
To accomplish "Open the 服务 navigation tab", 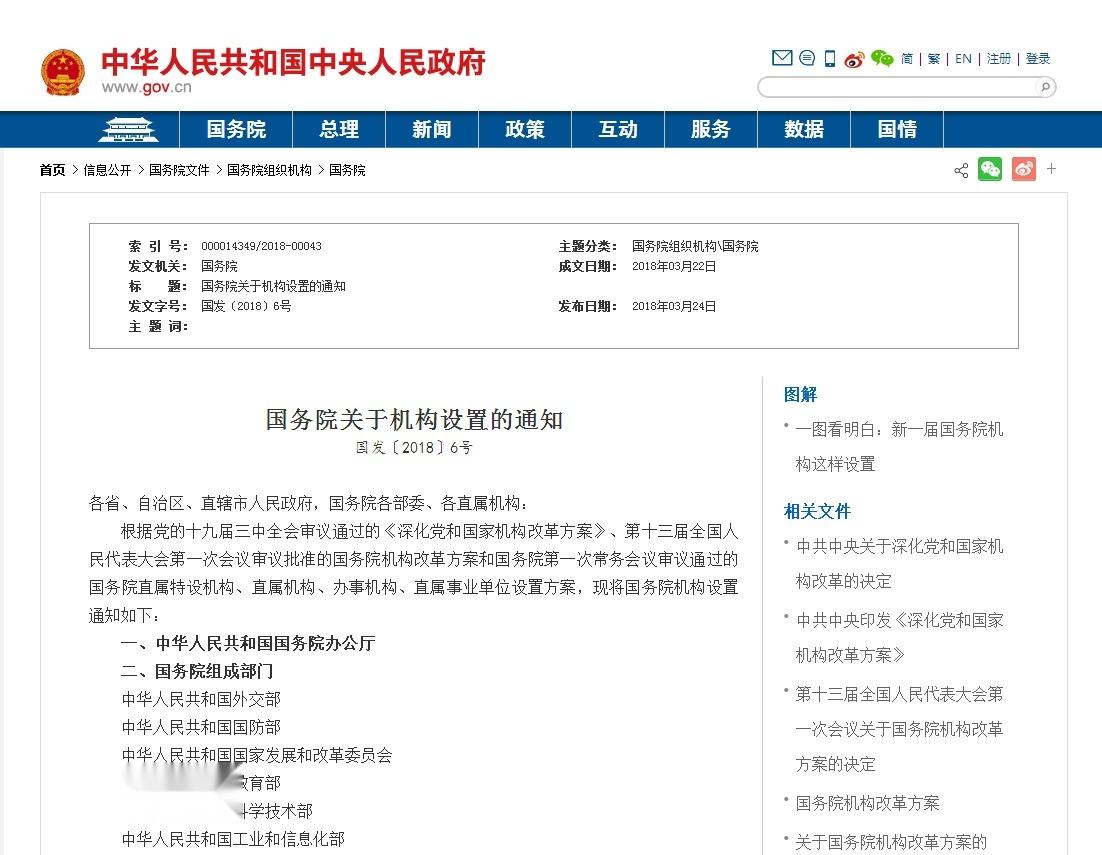I will [x=711, y=129].
